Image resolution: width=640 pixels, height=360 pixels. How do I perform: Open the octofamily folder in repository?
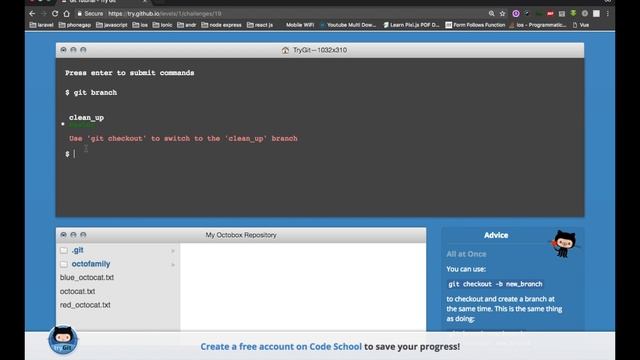(x=91, y=264)
